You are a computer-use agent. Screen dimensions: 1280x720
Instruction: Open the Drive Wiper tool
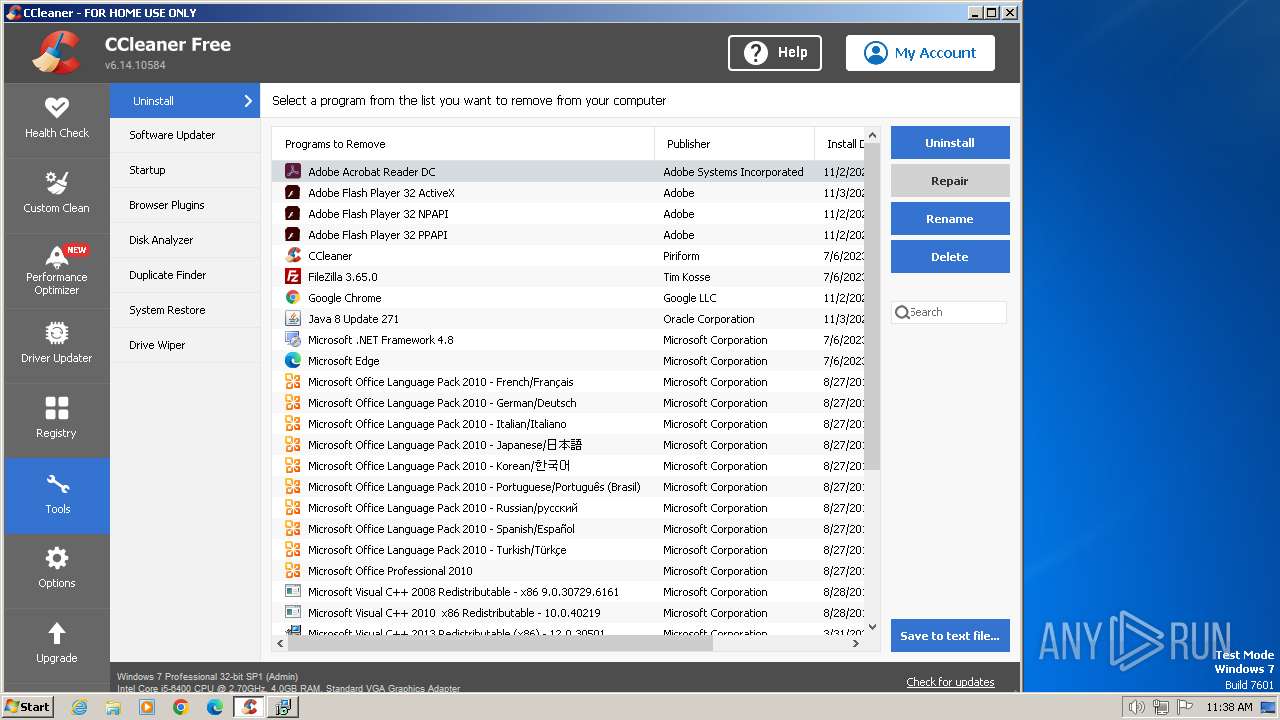tap(185, 345)
